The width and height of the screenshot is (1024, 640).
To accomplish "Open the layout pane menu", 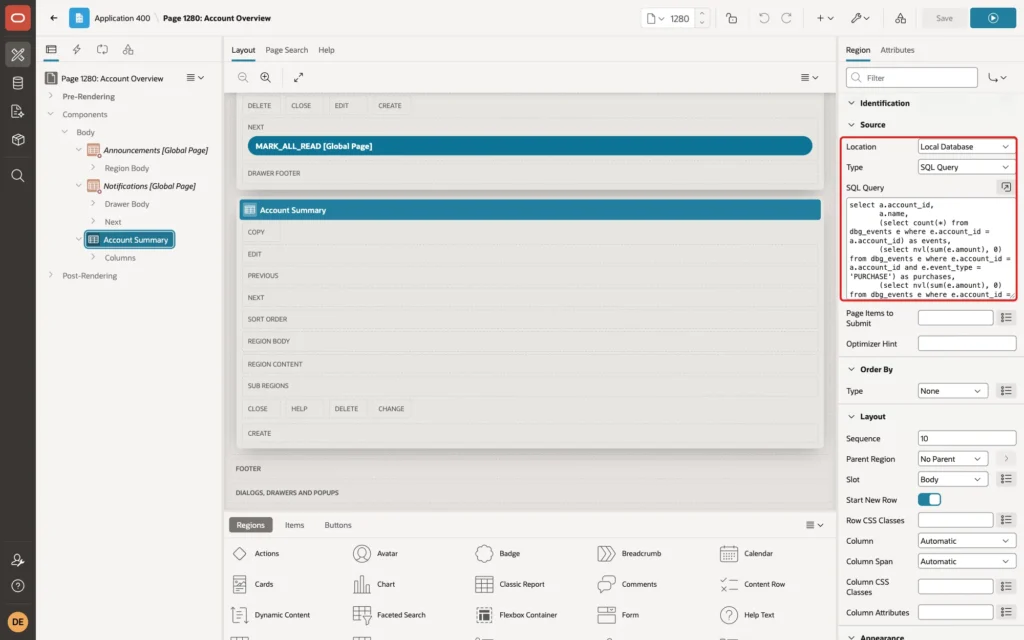I will [x=809, y=77].
